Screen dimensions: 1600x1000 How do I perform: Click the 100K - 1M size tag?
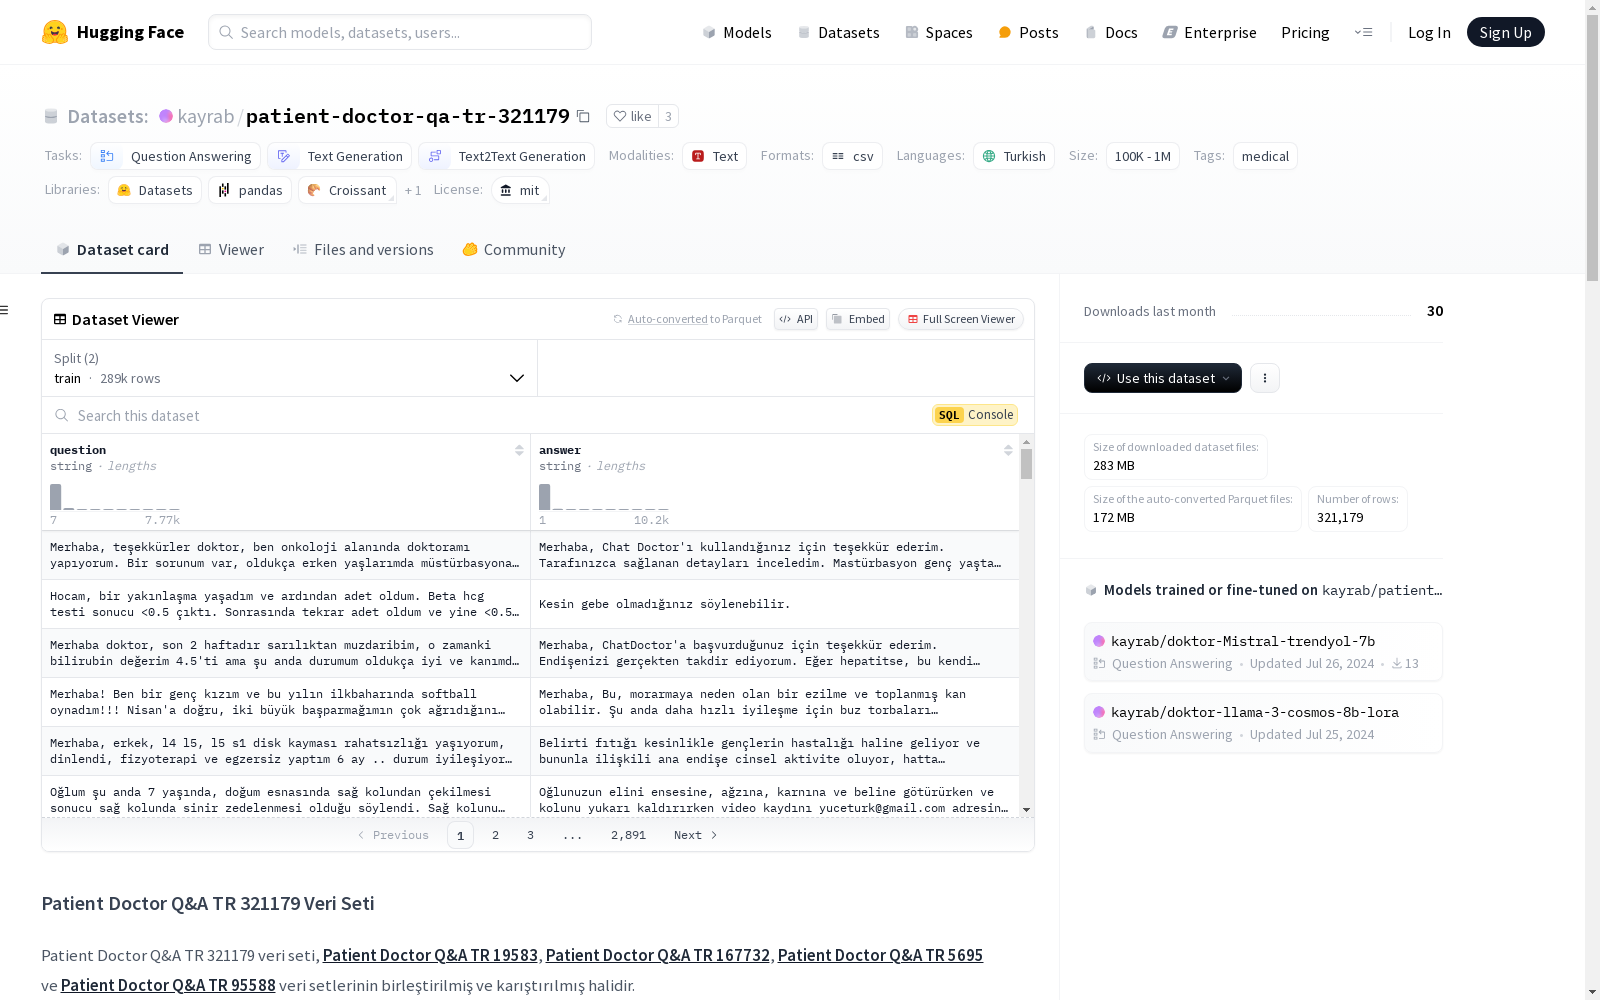[x=1143, y=156]
